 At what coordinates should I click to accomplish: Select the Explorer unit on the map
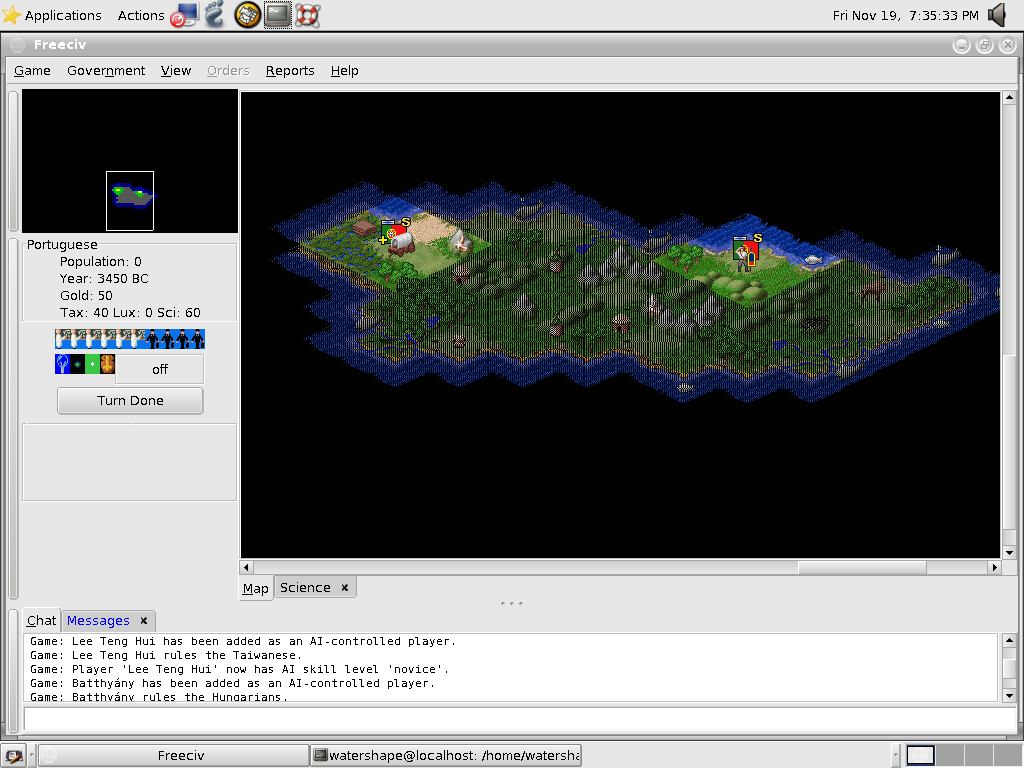pyautogui.click(x=743, y=257)
